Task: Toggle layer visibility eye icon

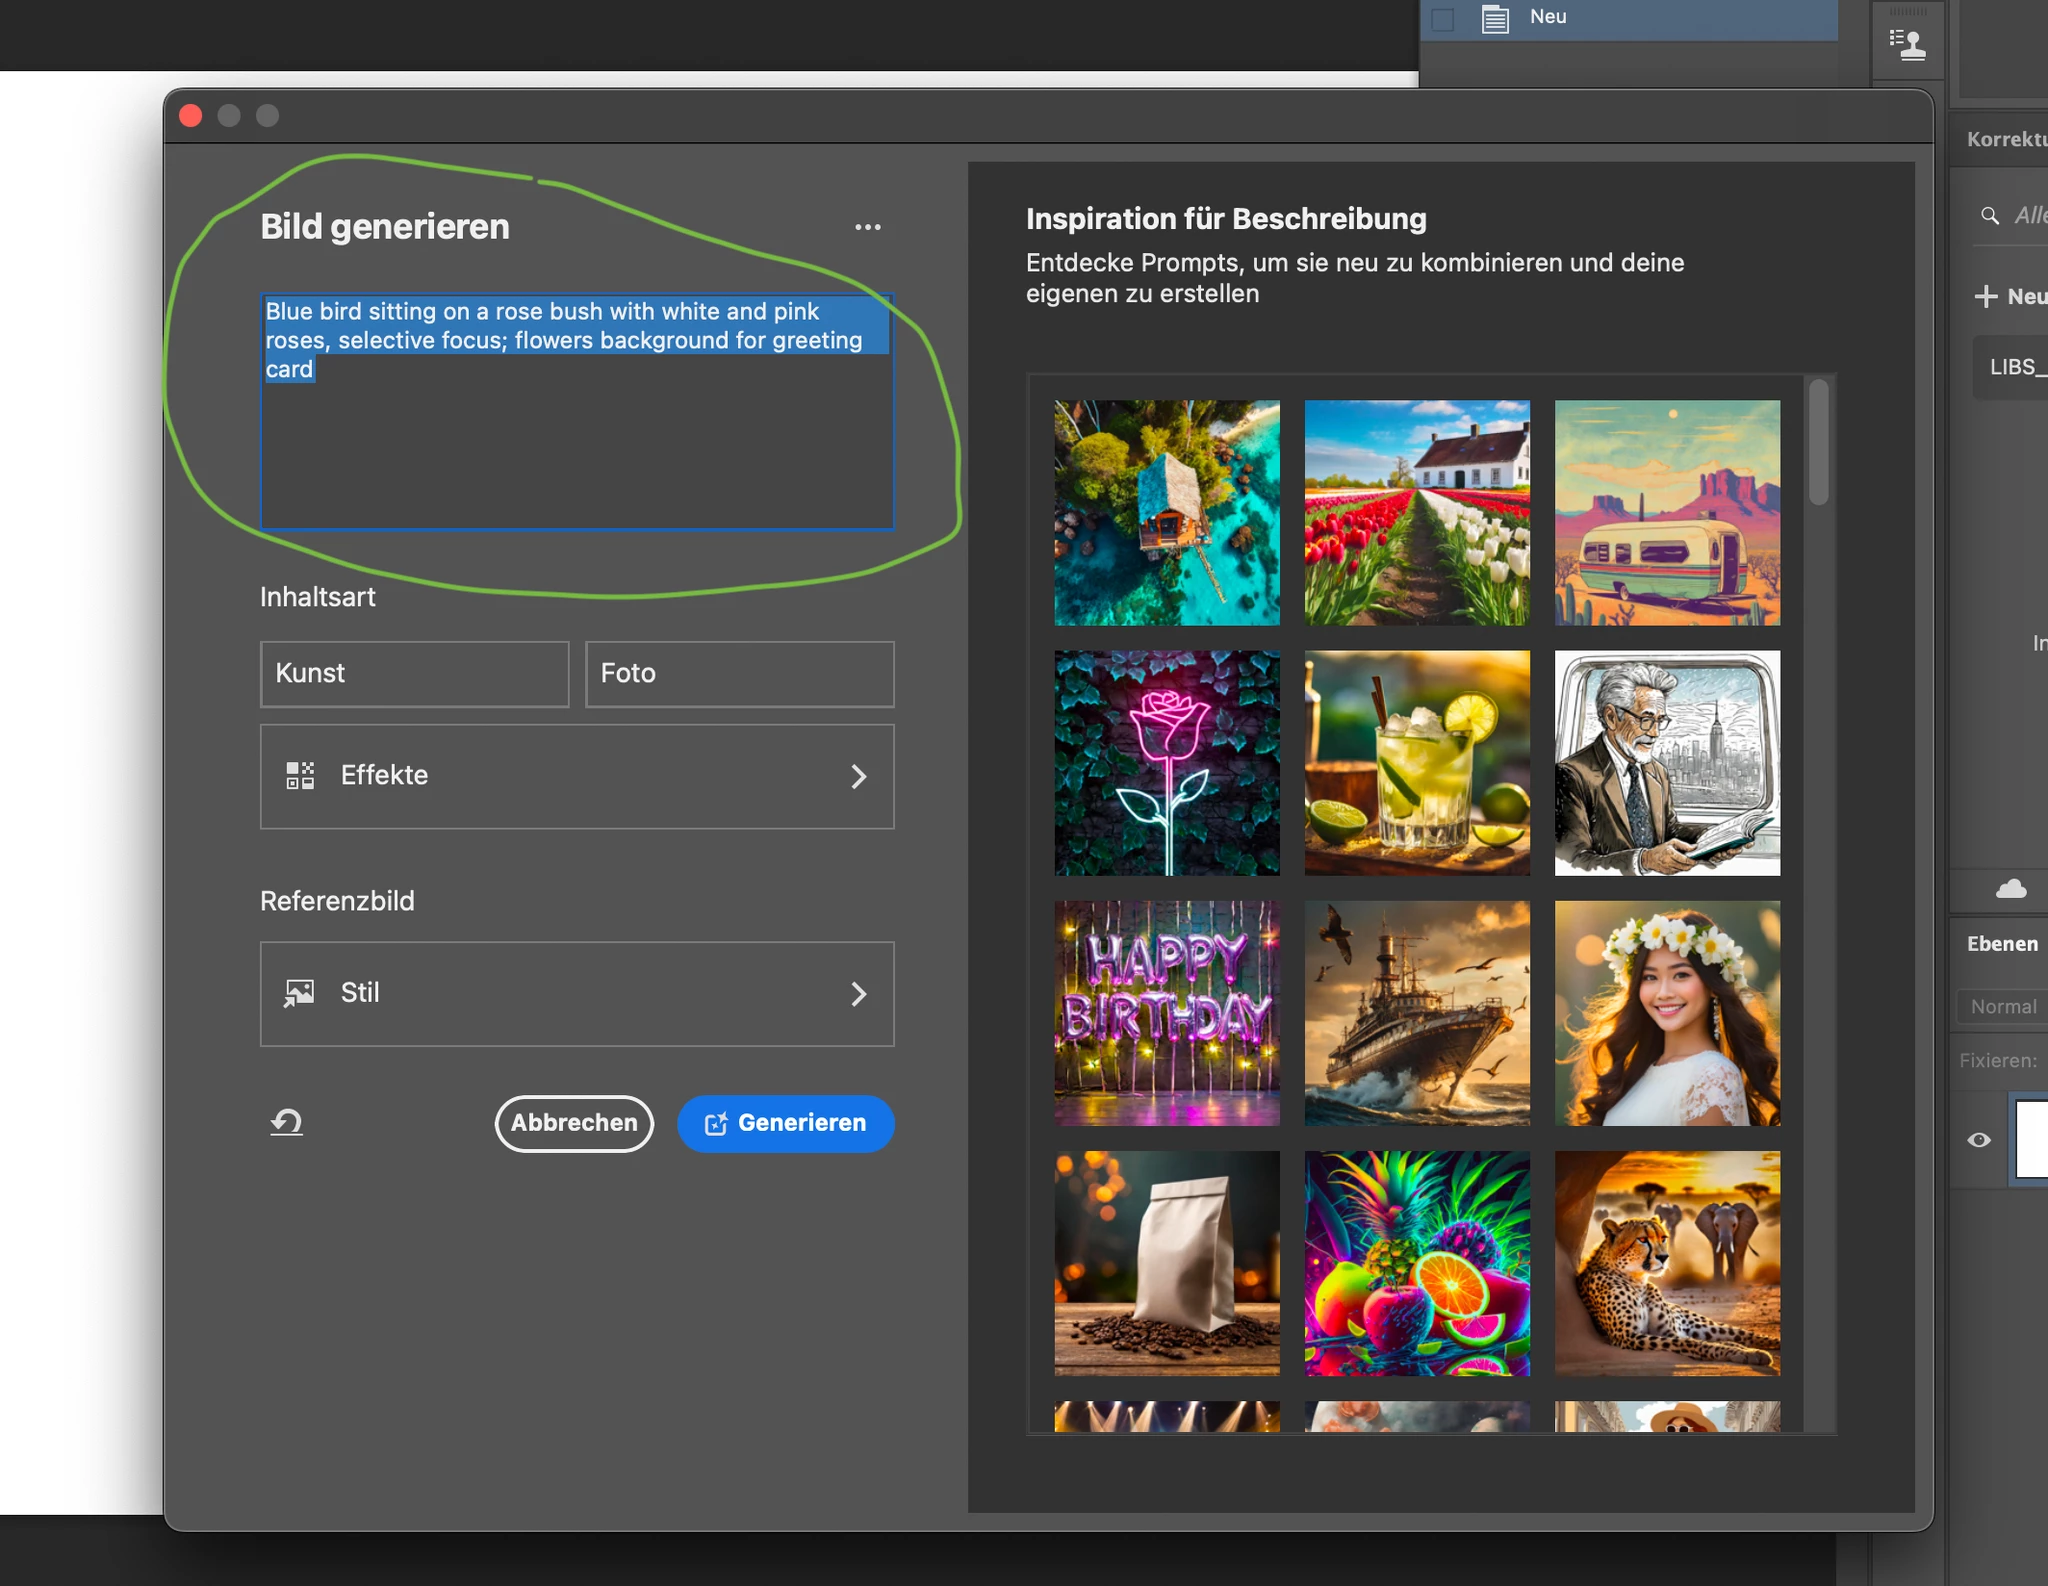Action: click(x=1979, y=1140)
